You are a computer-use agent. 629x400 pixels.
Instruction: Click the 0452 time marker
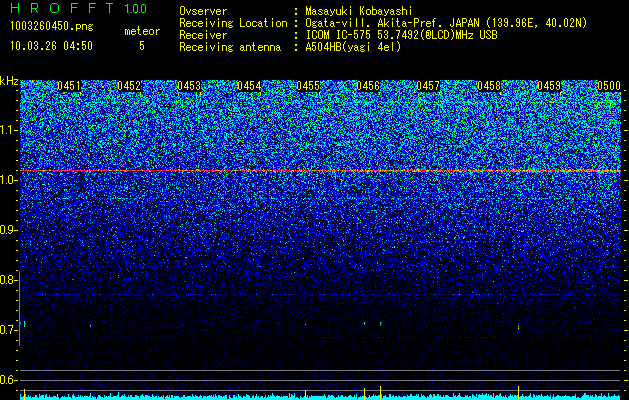coord(129,86)
